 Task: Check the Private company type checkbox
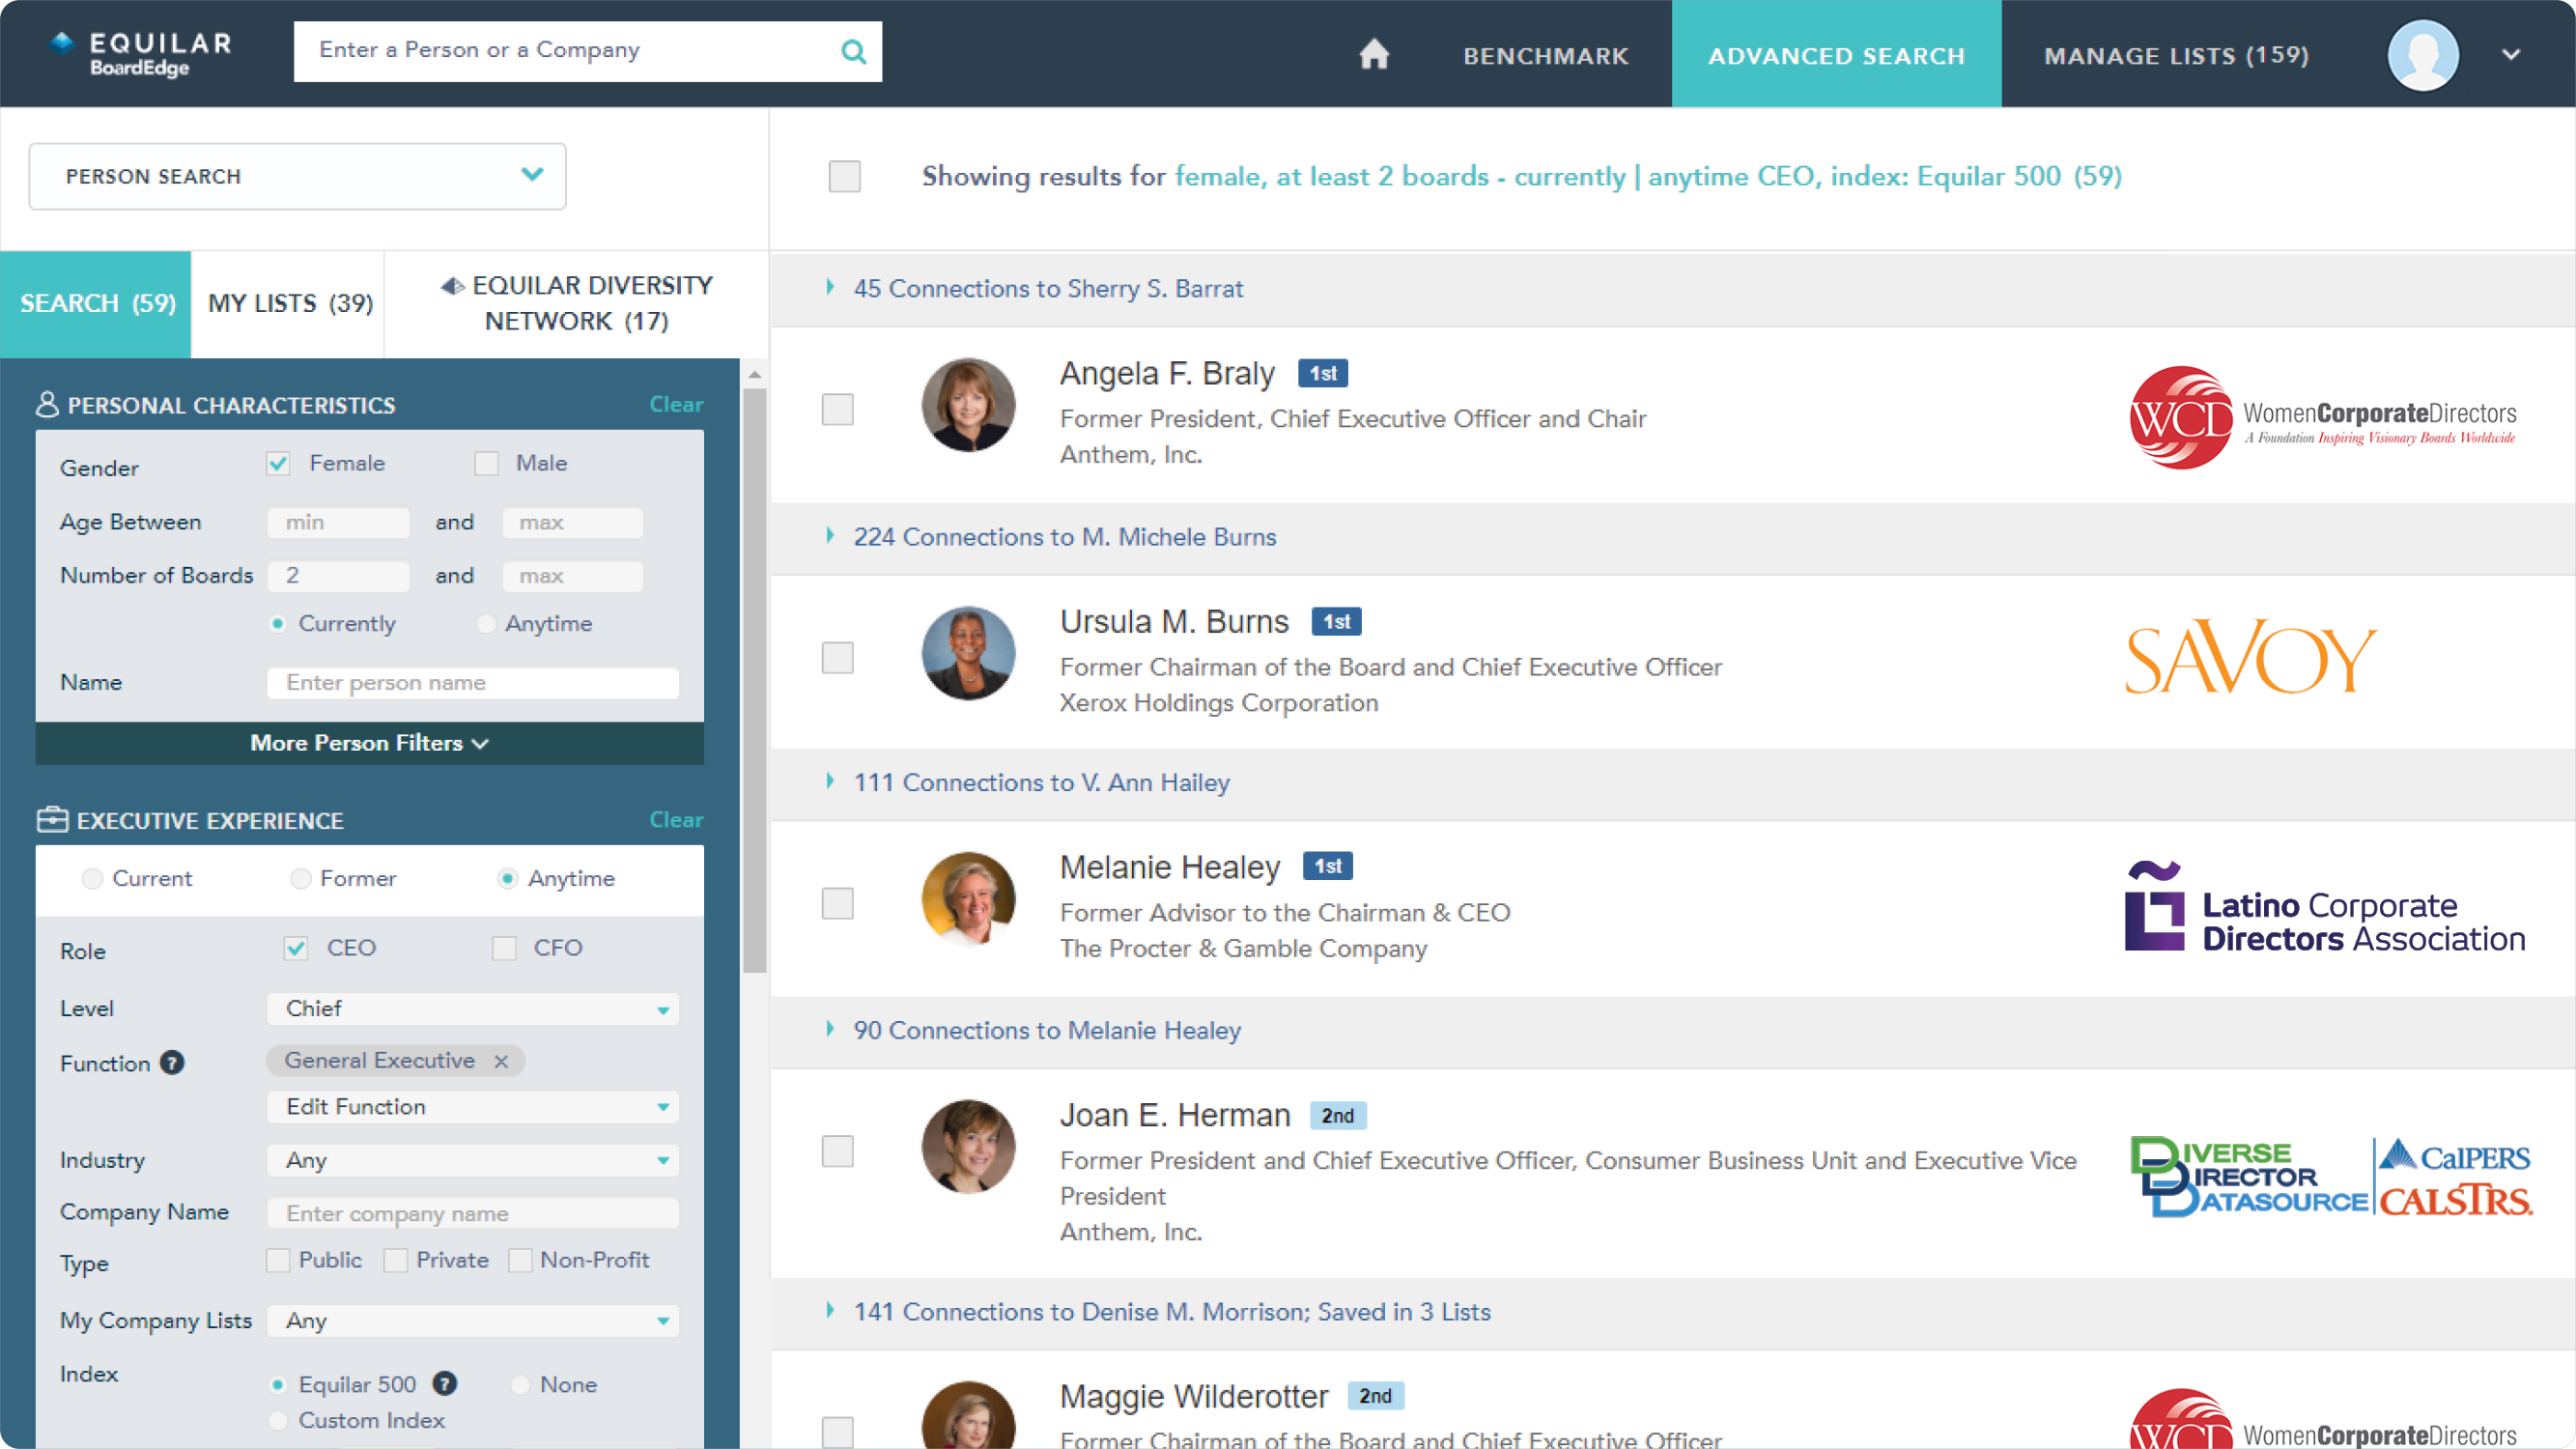pos(396,1260)
